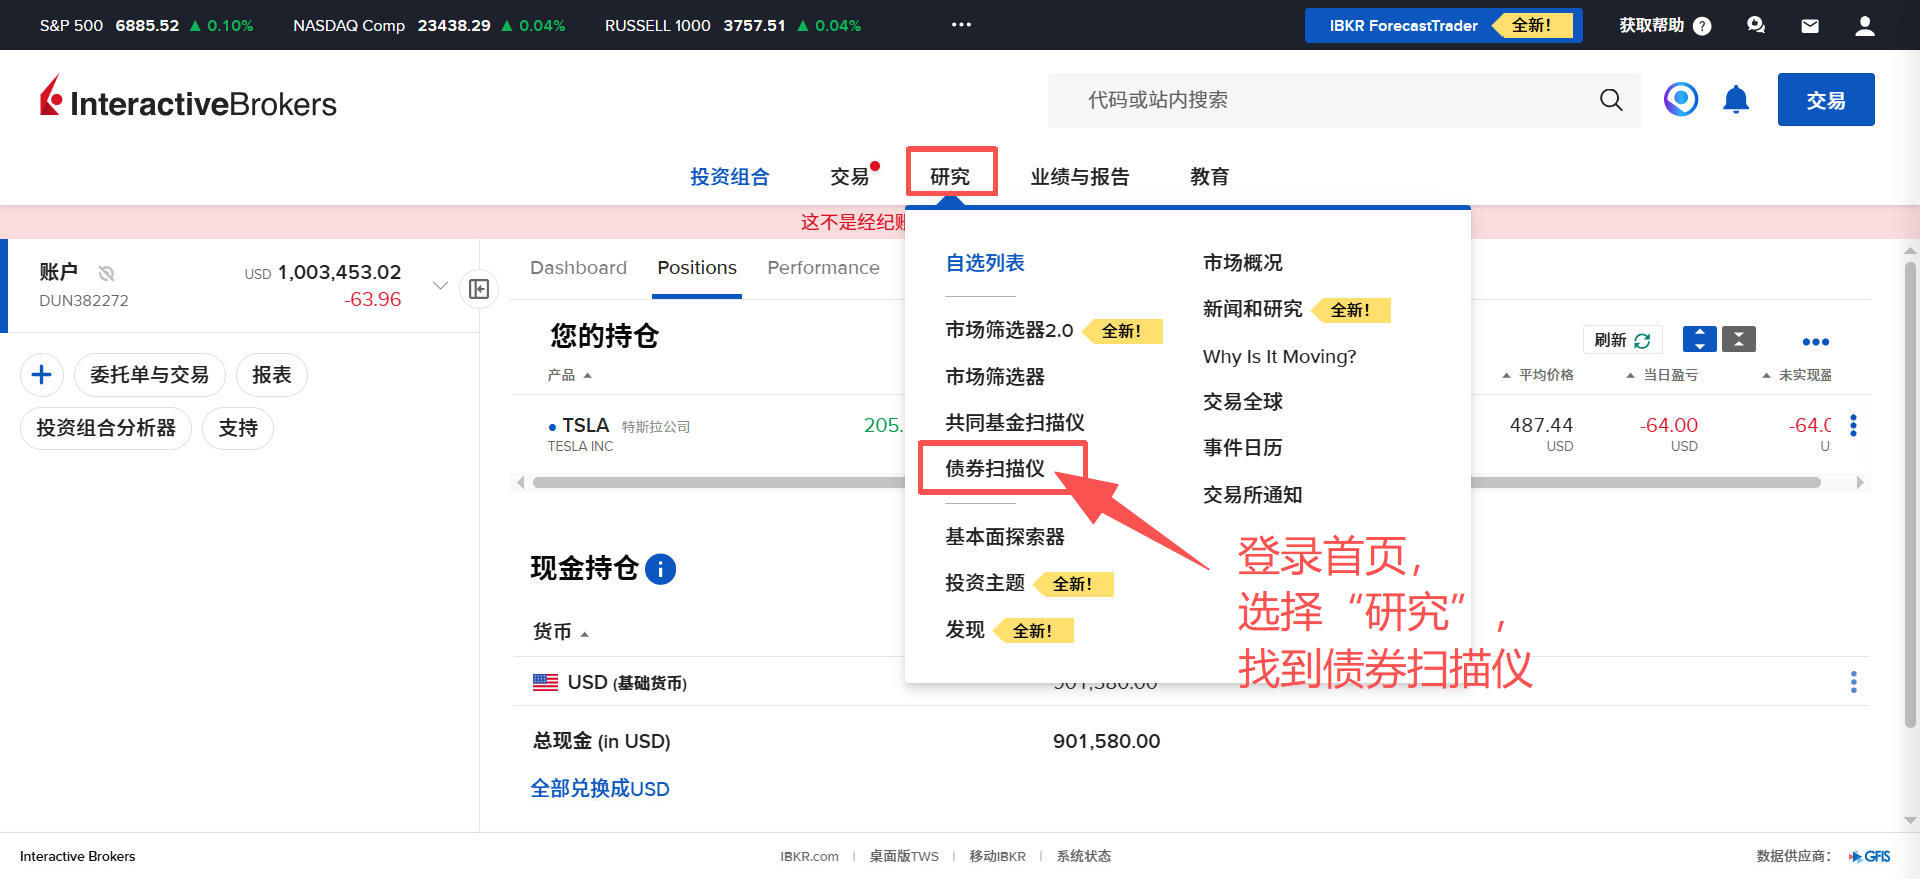
Task: Collapse all position rows
Action: click(x=1739, y=340)
